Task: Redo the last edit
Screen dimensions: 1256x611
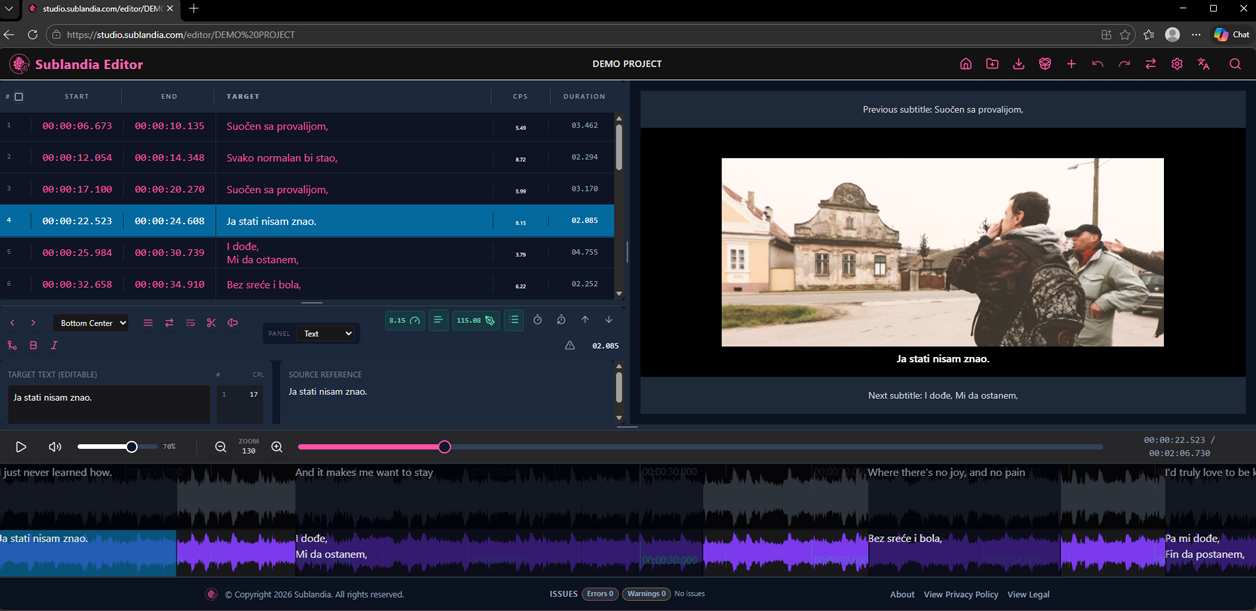Action: pyautogui.click(x=1123, y=63)
